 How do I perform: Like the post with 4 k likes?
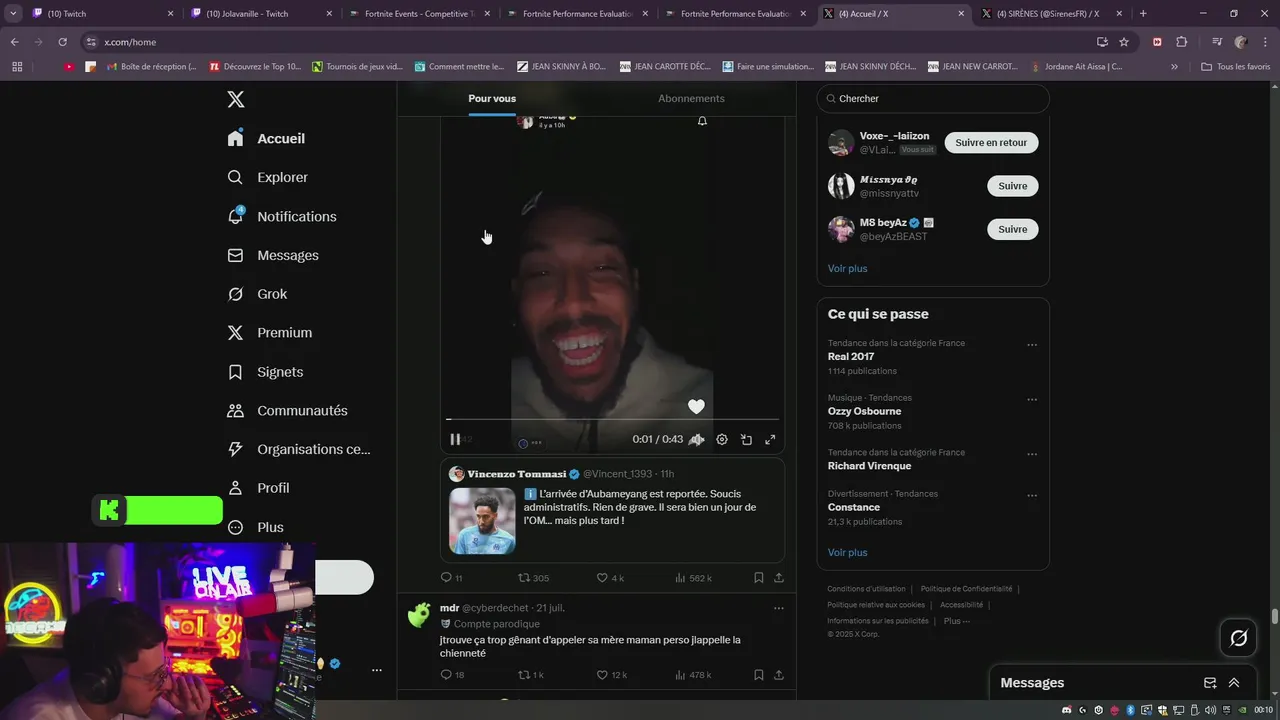(x=610, y=578)
